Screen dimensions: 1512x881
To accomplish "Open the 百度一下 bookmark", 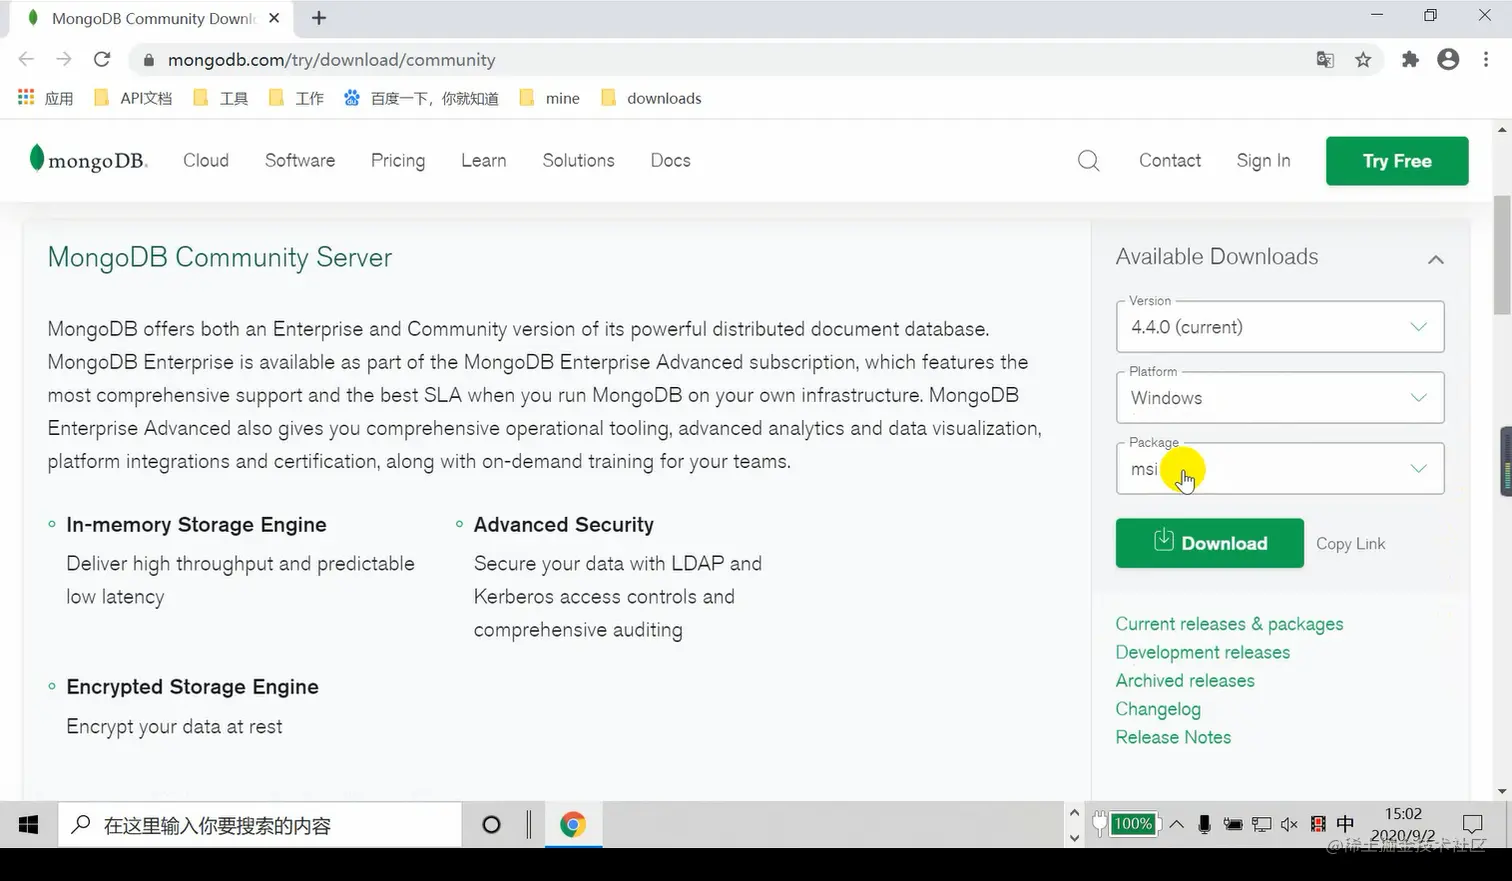I will pos(421,98).
